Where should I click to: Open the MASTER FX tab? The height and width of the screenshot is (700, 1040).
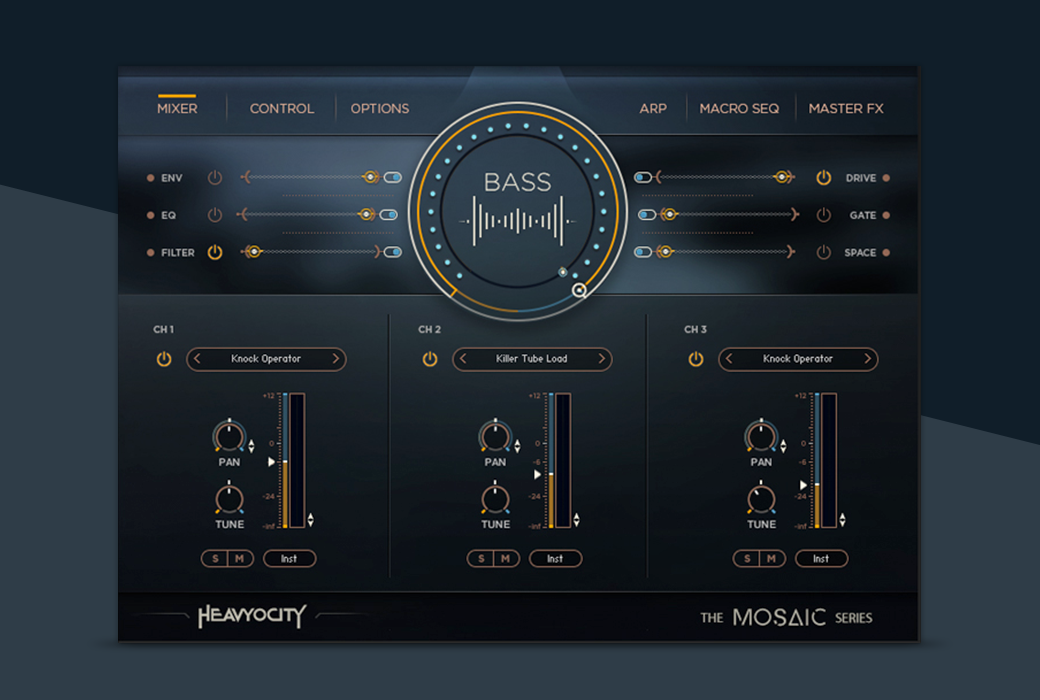(846, 108)
